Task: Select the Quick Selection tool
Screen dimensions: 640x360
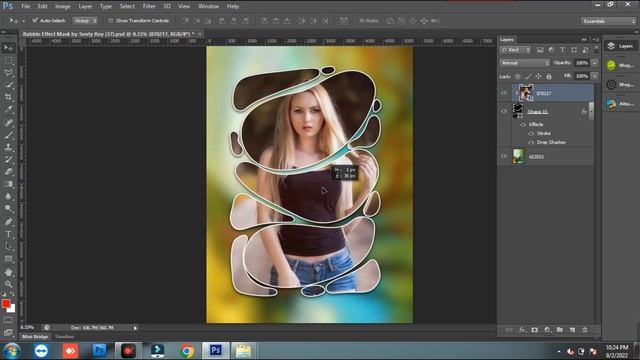Action: 8,85
